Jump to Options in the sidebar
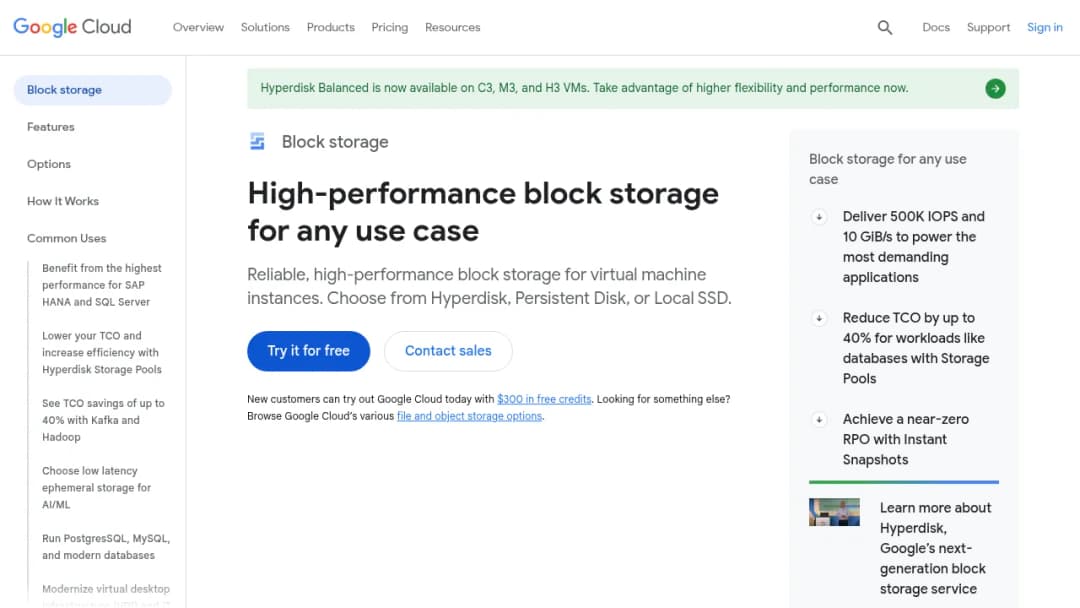 tap(49, 165)
